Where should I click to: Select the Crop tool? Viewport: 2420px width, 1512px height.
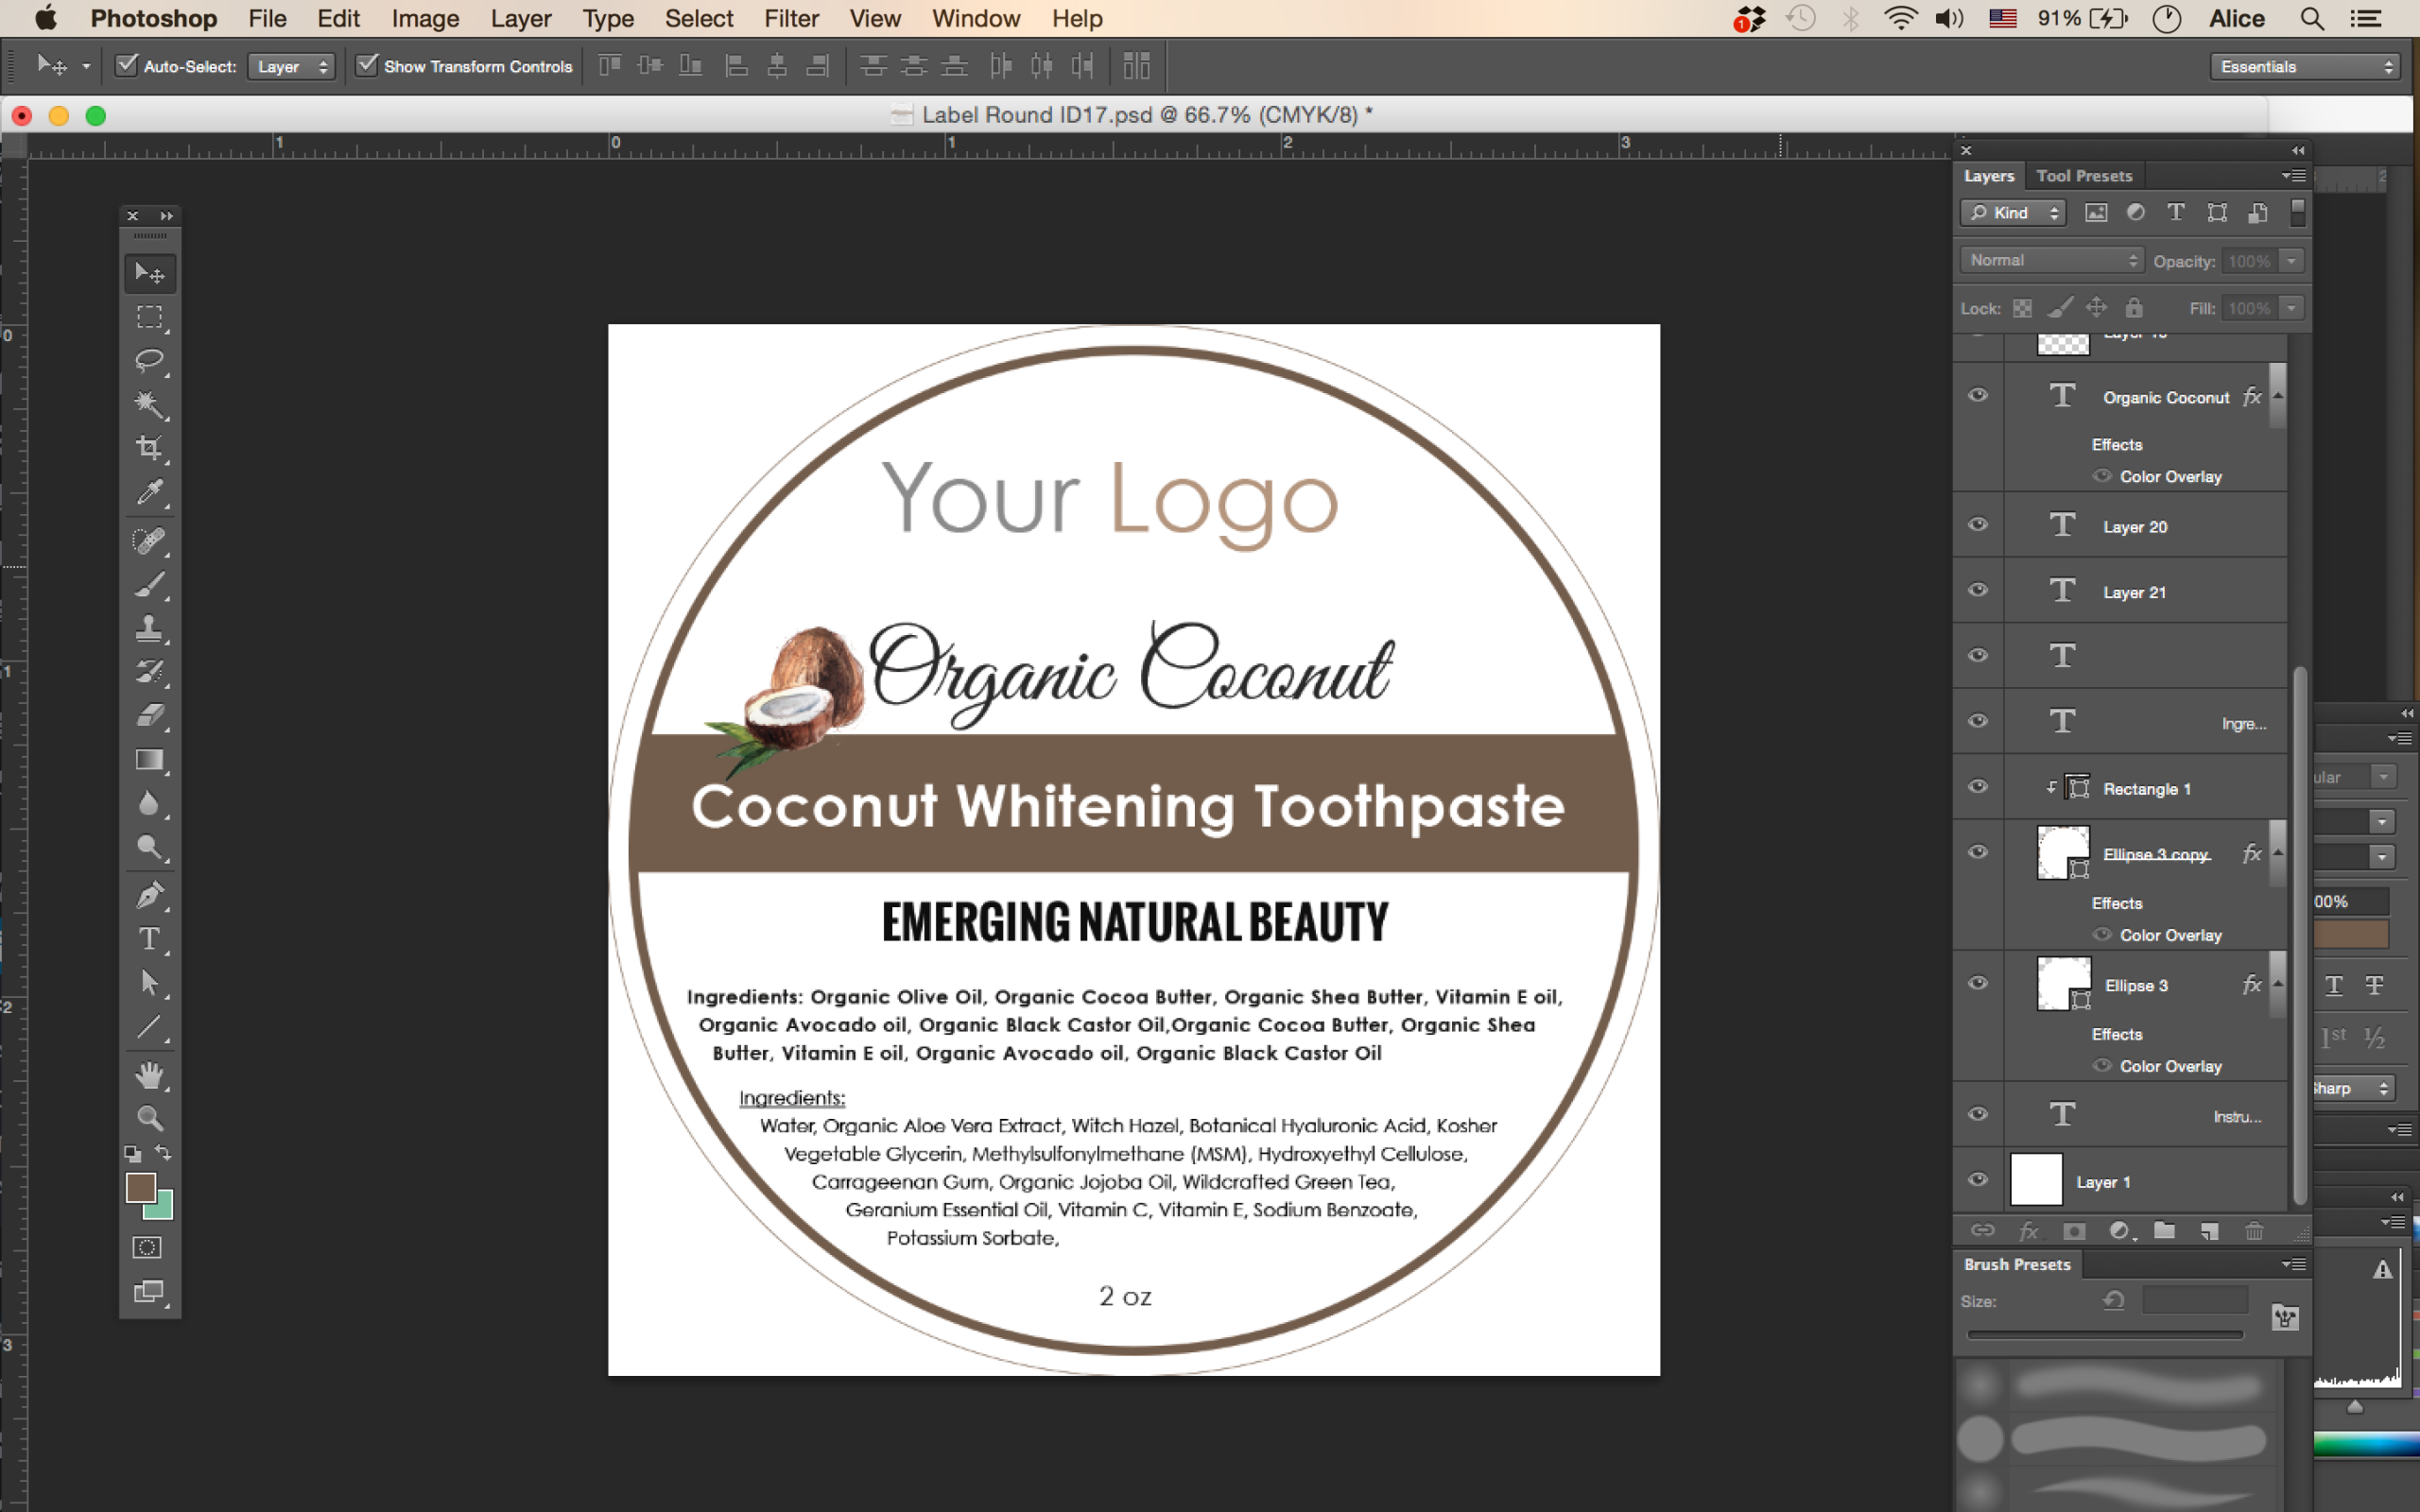point(150,448)
